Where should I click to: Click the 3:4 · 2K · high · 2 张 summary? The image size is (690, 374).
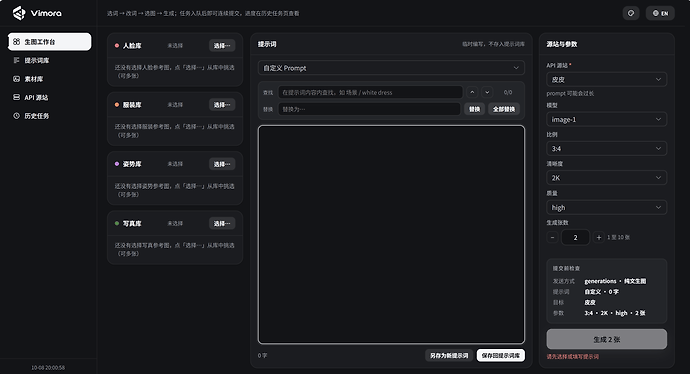click(x=615, y=313)
